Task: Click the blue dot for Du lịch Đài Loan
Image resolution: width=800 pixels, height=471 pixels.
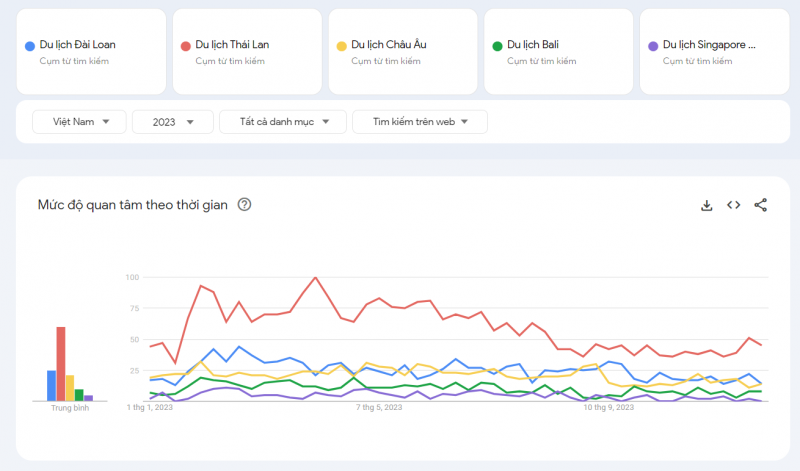Action: (30, 45)
